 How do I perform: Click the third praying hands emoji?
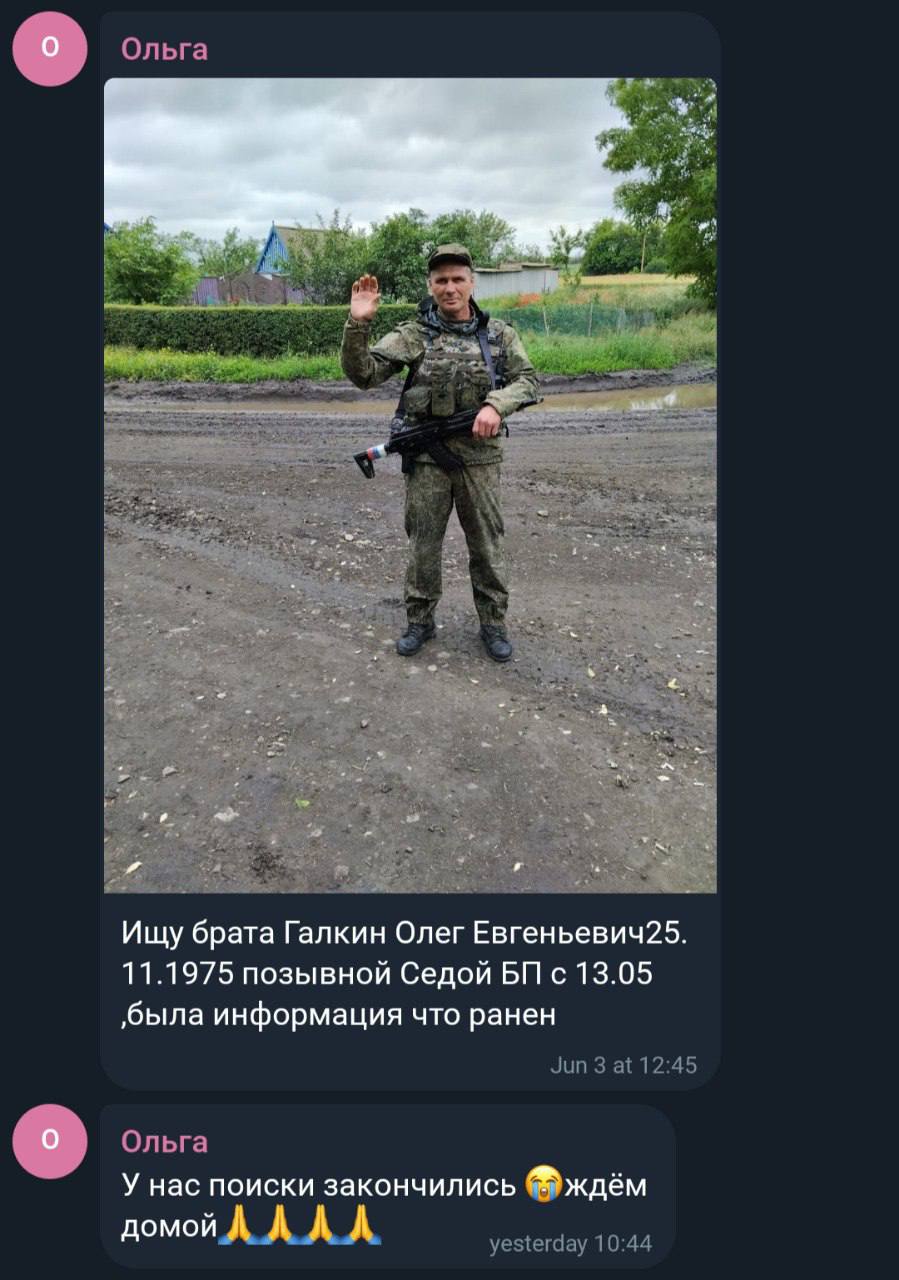click(x=320, y=1224)
